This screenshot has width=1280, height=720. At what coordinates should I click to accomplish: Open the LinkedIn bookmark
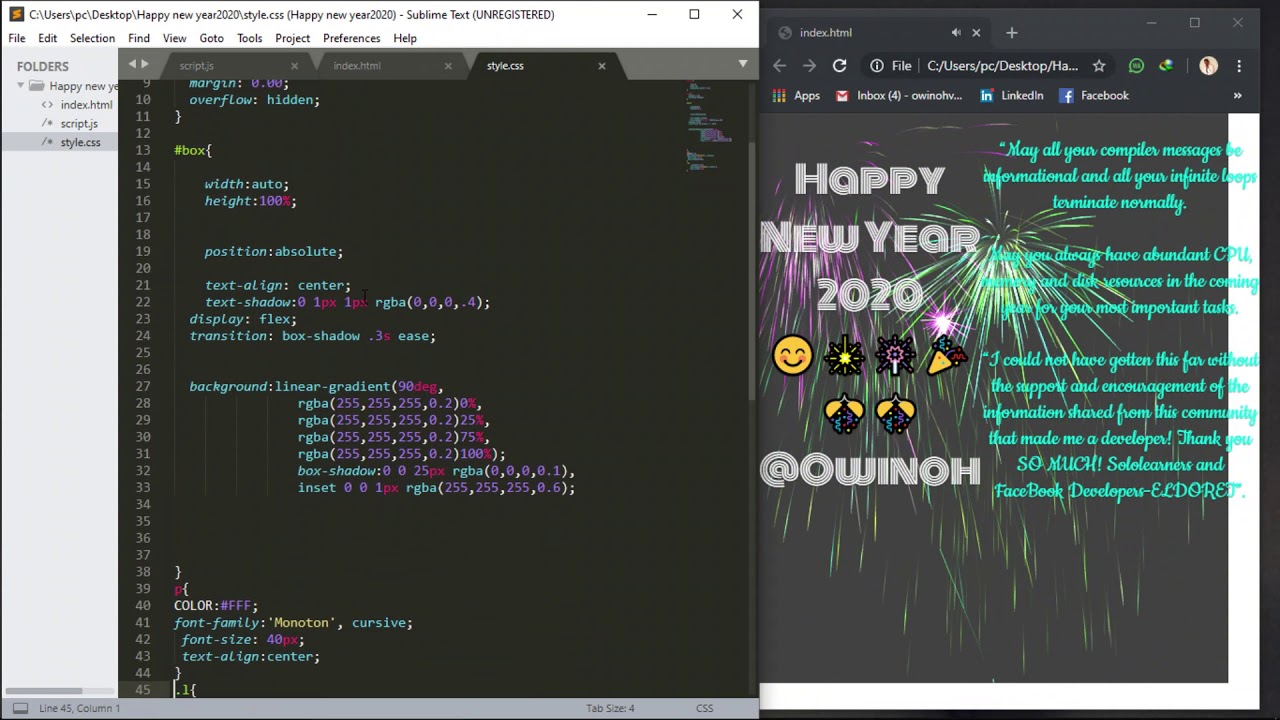[x=1011, y=95]
